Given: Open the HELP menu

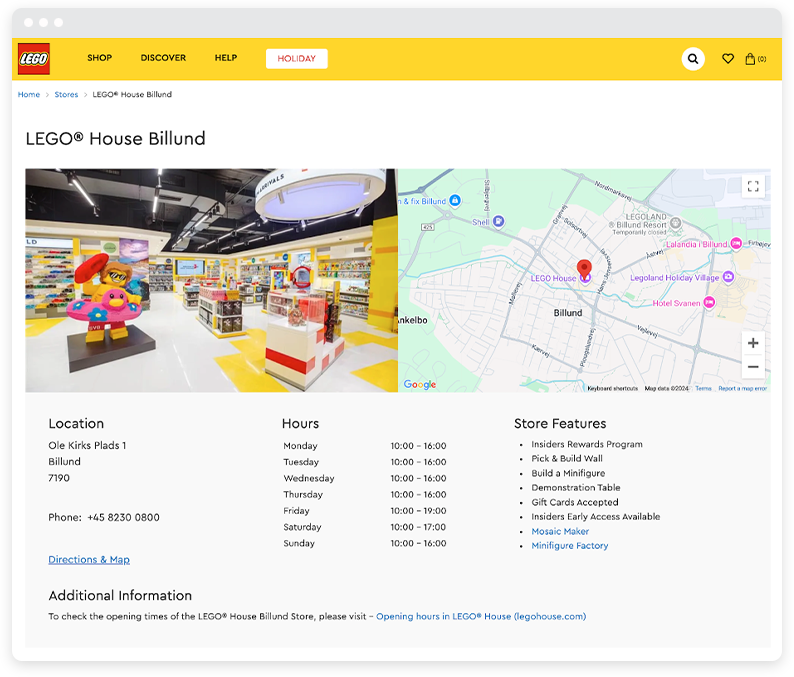Looking at the screenshot, I should tap(226, 58).
